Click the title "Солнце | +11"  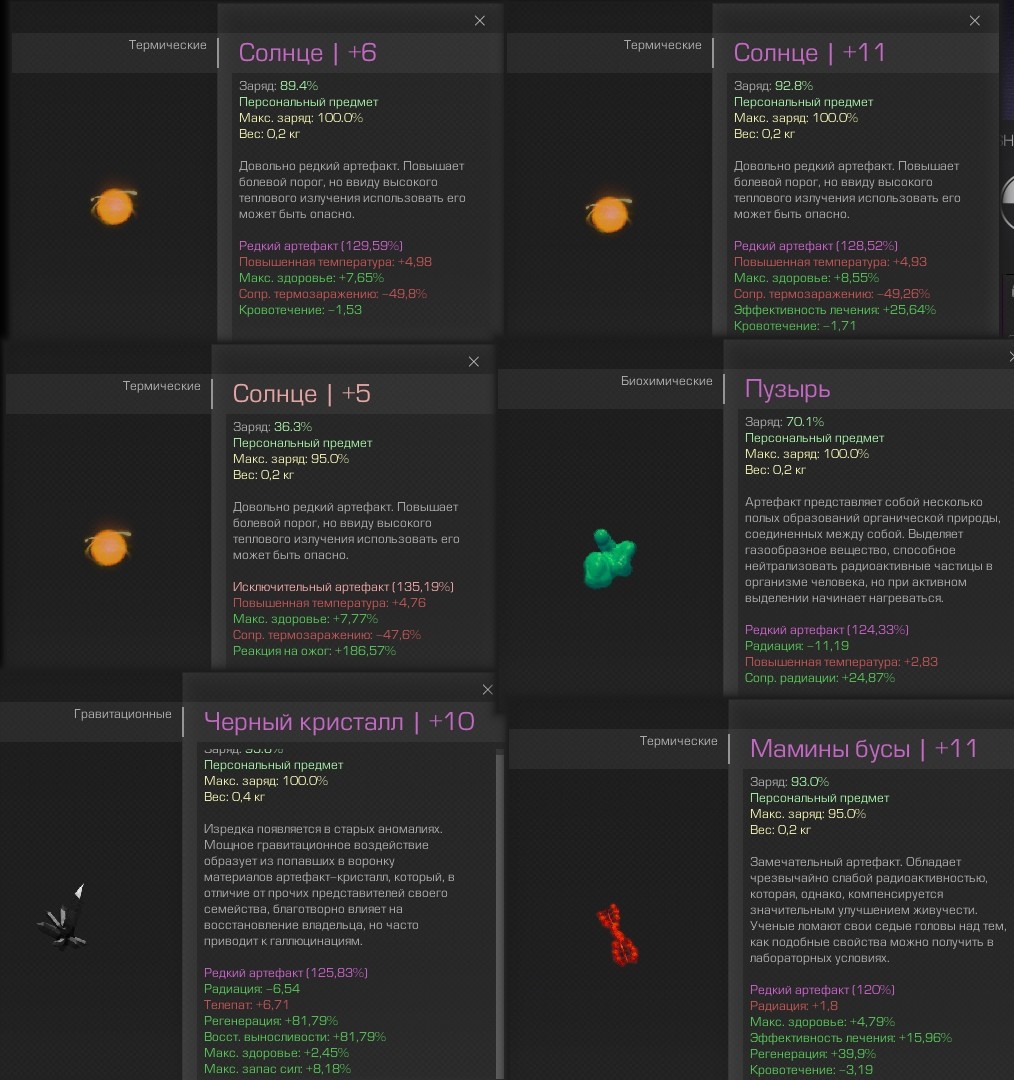point(809,52)
